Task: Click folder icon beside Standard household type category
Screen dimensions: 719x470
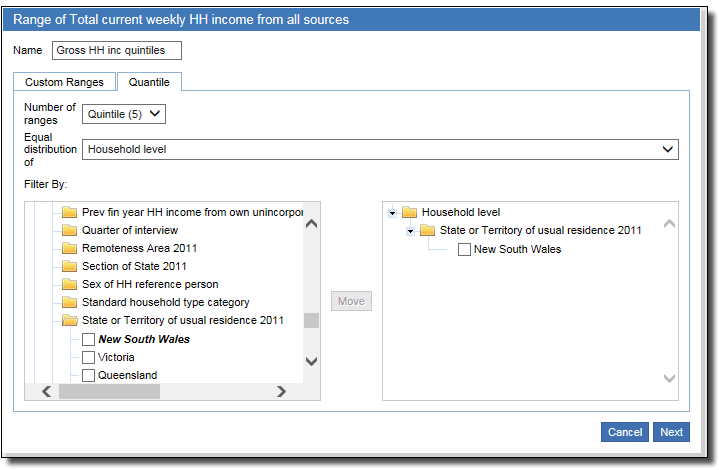Action: click(69, 302)
